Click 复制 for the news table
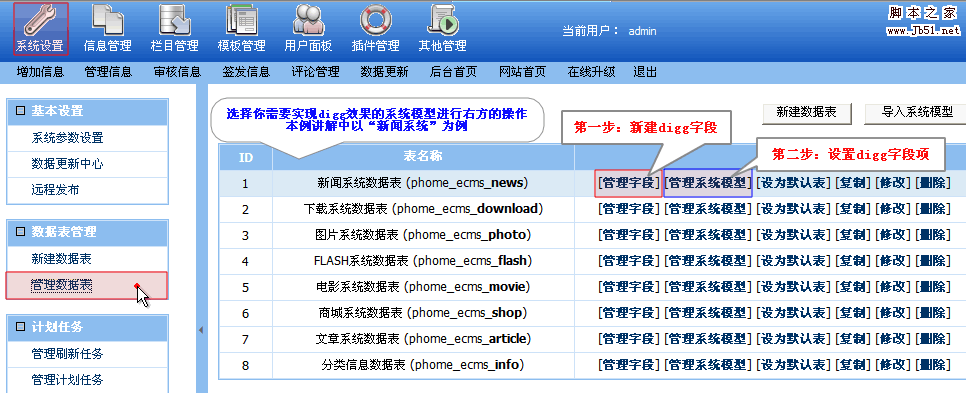The width and height of the screenshot is (966, 393). (x=853, y=183)
